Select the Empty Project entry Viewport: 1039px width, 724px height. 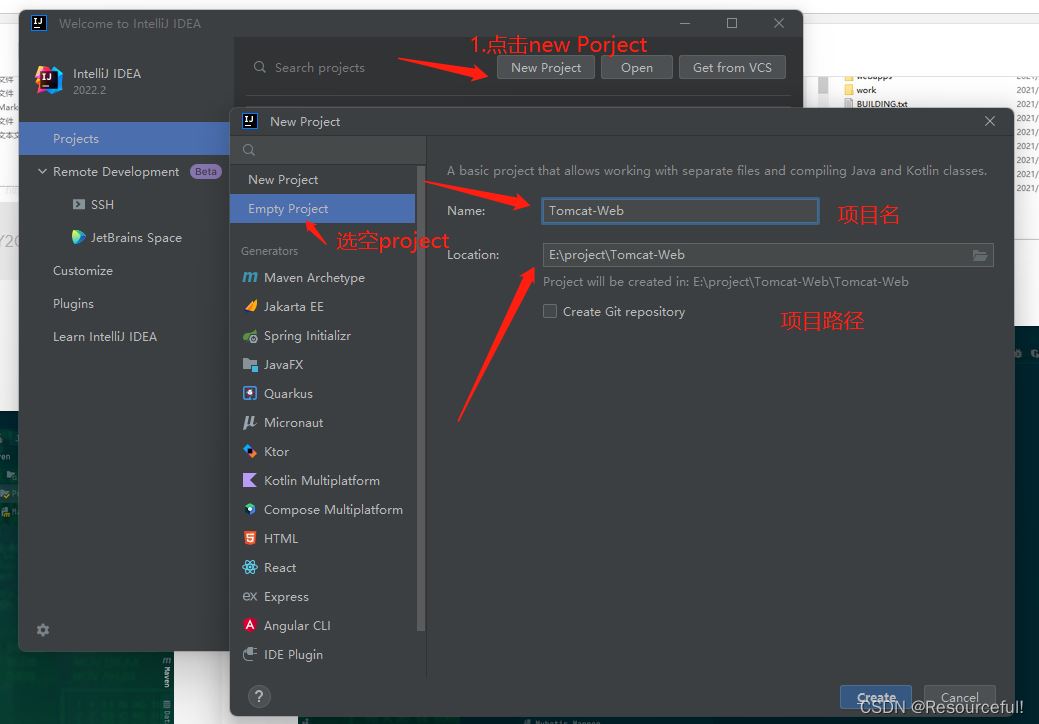pos(323,209)
